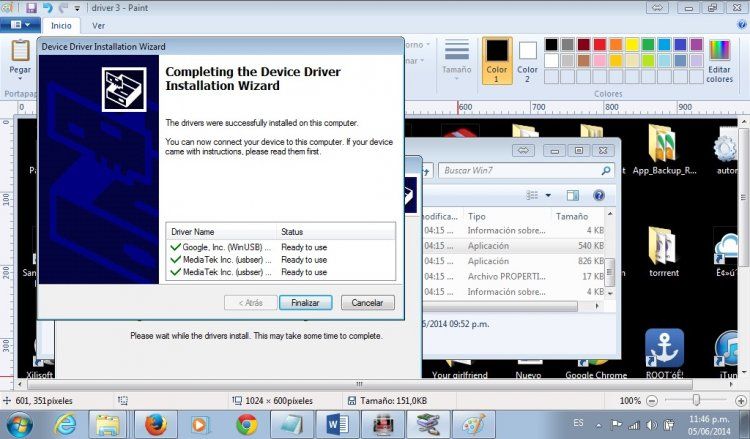The width and height of the screenshot is (750, 439).
Task: Click the '100%' zoom level text
Action: [x=630, y=401]
